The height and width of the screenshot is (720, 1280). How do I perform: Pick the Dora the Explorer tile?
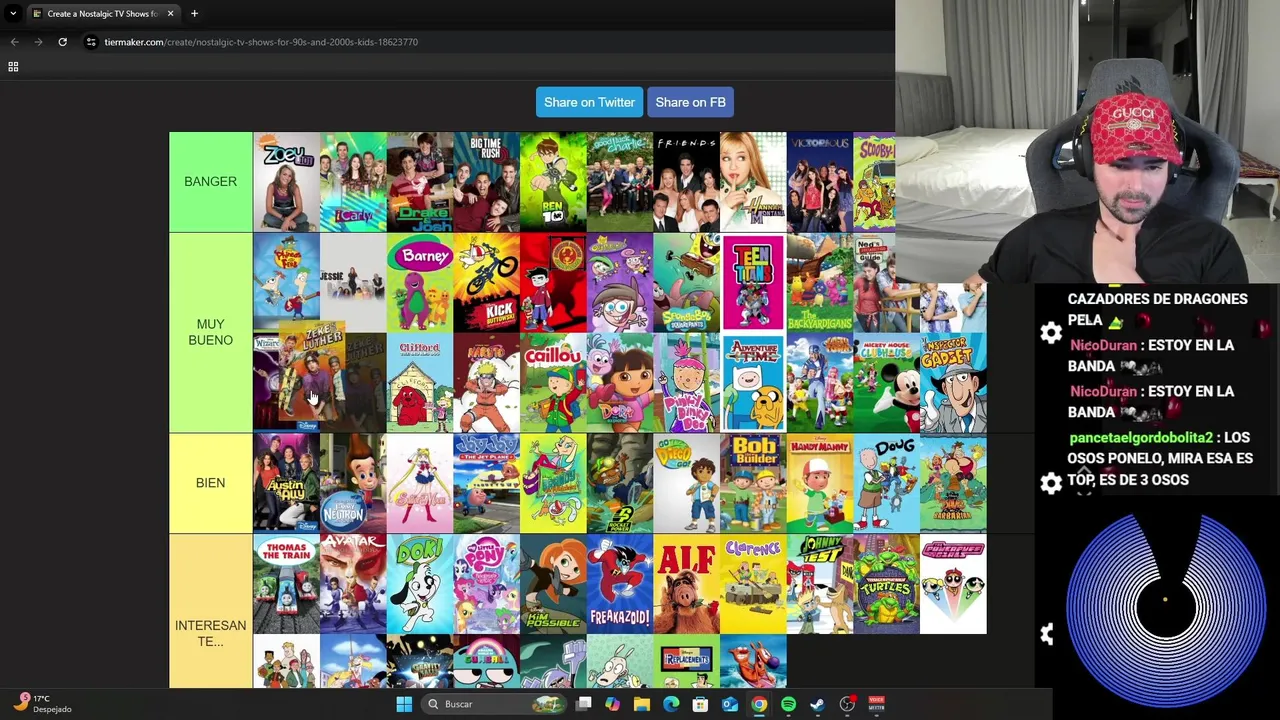pyautogui.click(x=620, y=383)
